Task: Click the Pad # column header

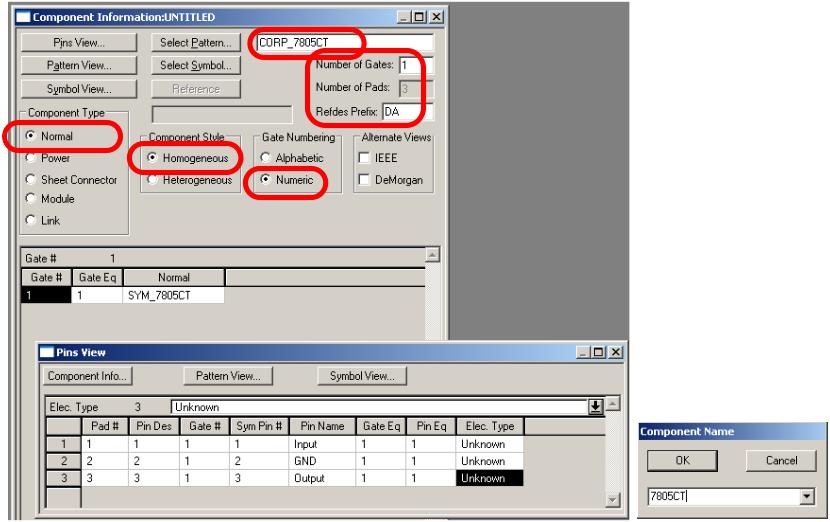Action: point(105,426)
